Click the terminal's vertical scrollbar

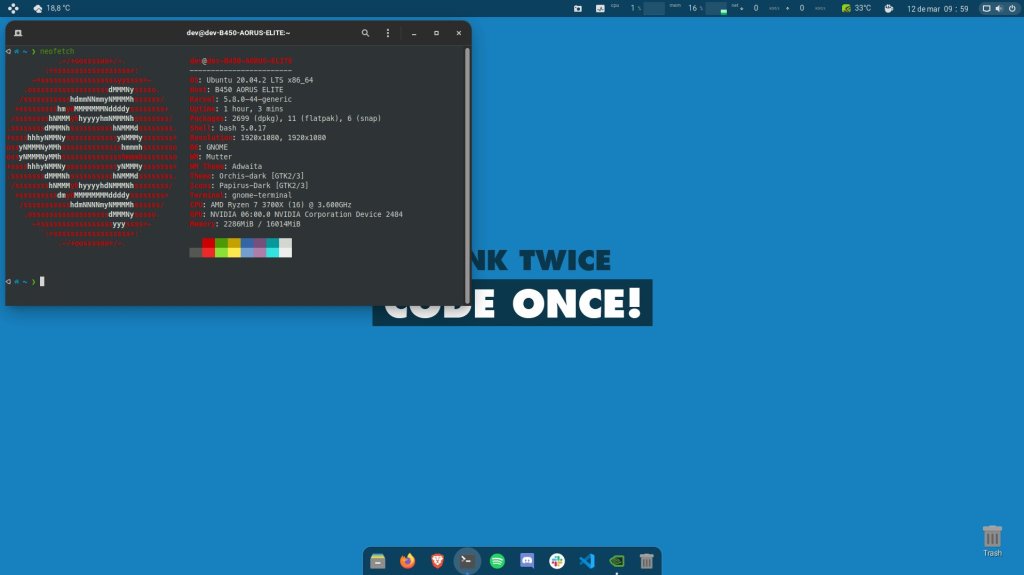pos(466,175)
